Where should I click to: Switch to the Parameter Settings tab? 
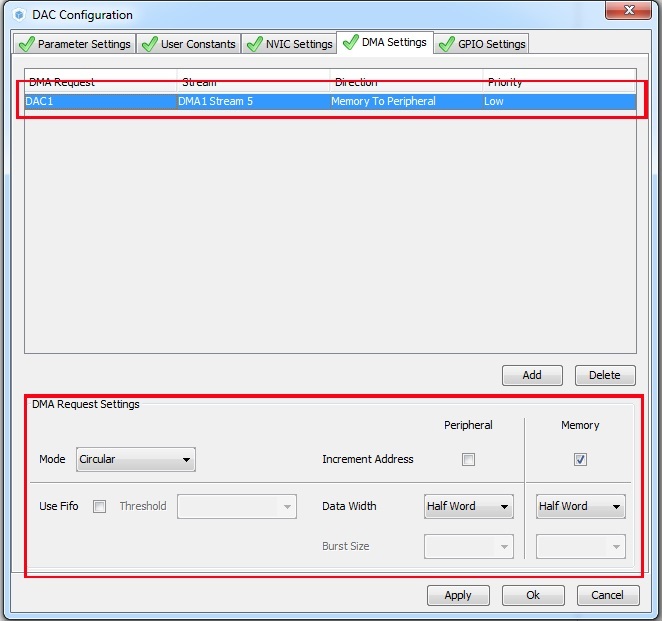[75, 44]
